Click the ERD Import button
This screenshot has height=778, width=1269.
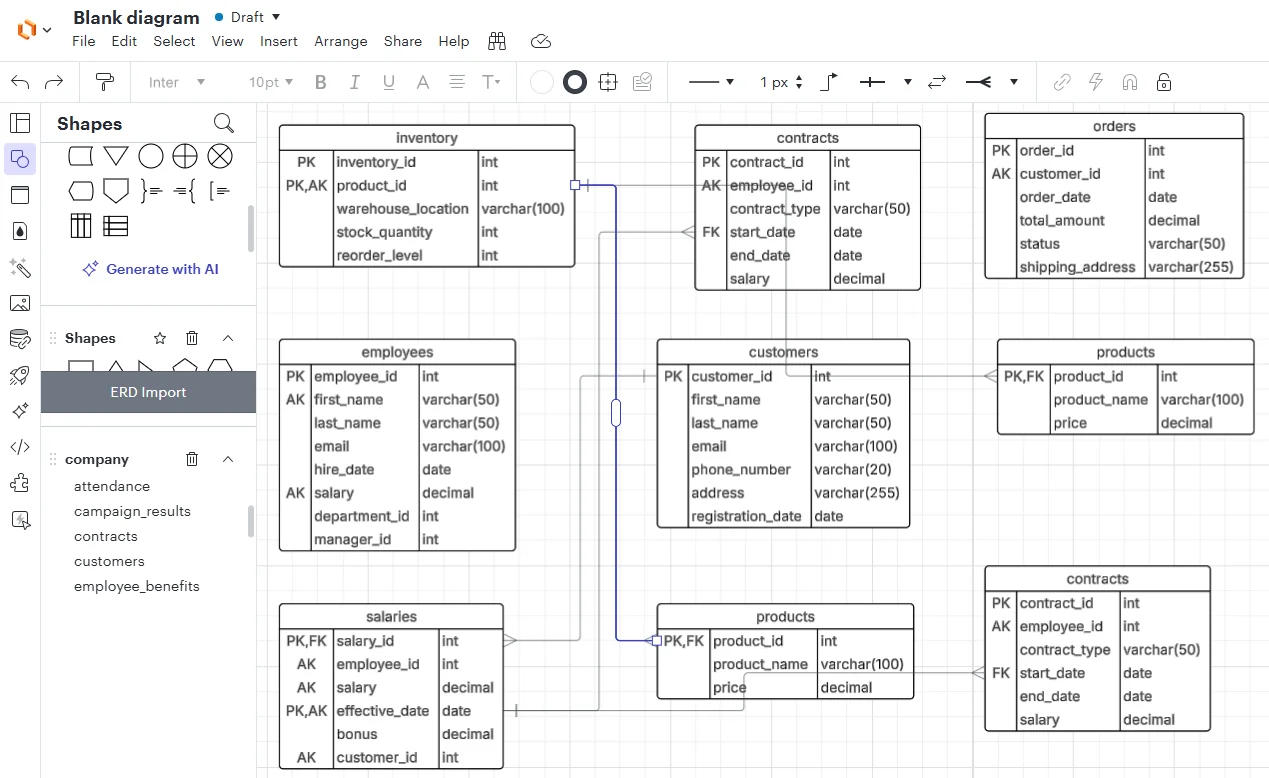pos(148,392)
